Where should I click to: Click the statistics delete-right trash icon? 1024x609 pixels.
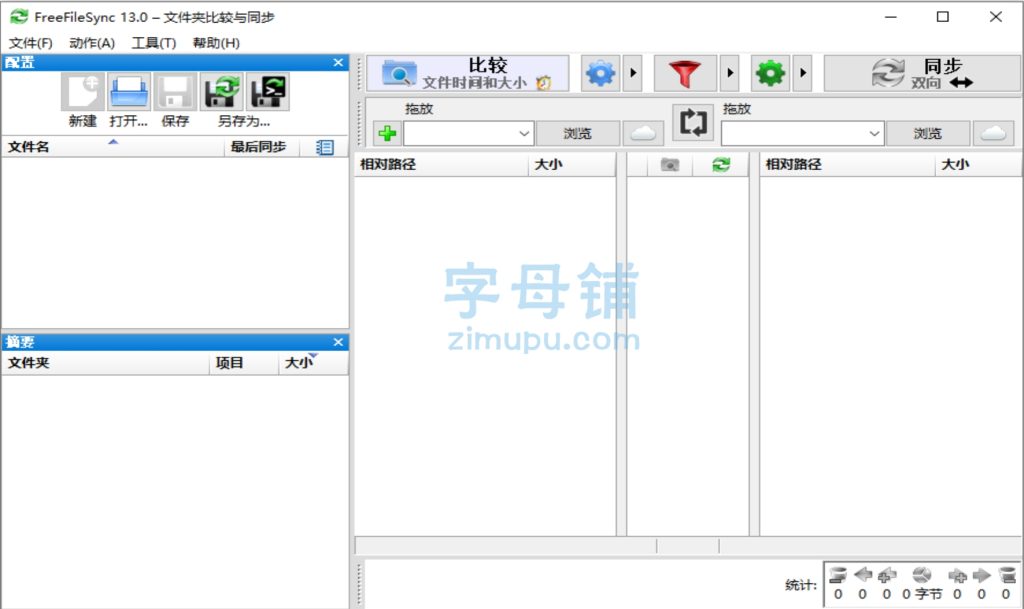(x=1007, y=575)
